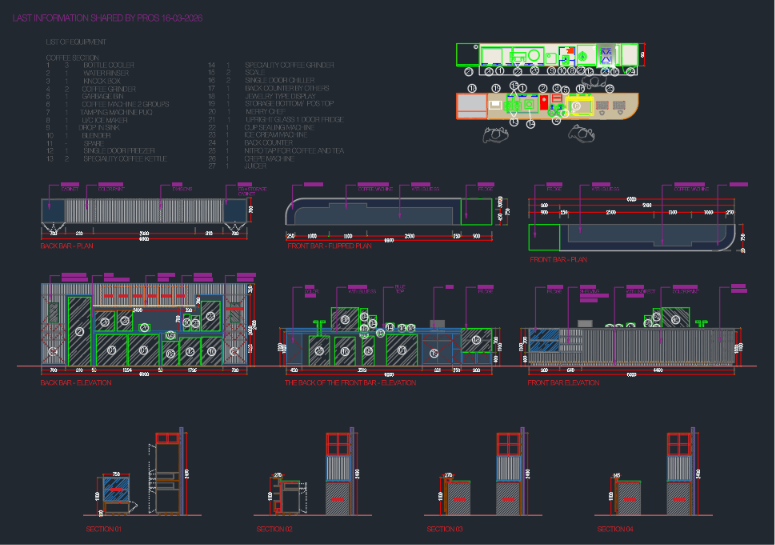Select the back of front bar elevation drawing
This screenshot has height=545, width=775.
pyautogui.click(x=389, y=336)
